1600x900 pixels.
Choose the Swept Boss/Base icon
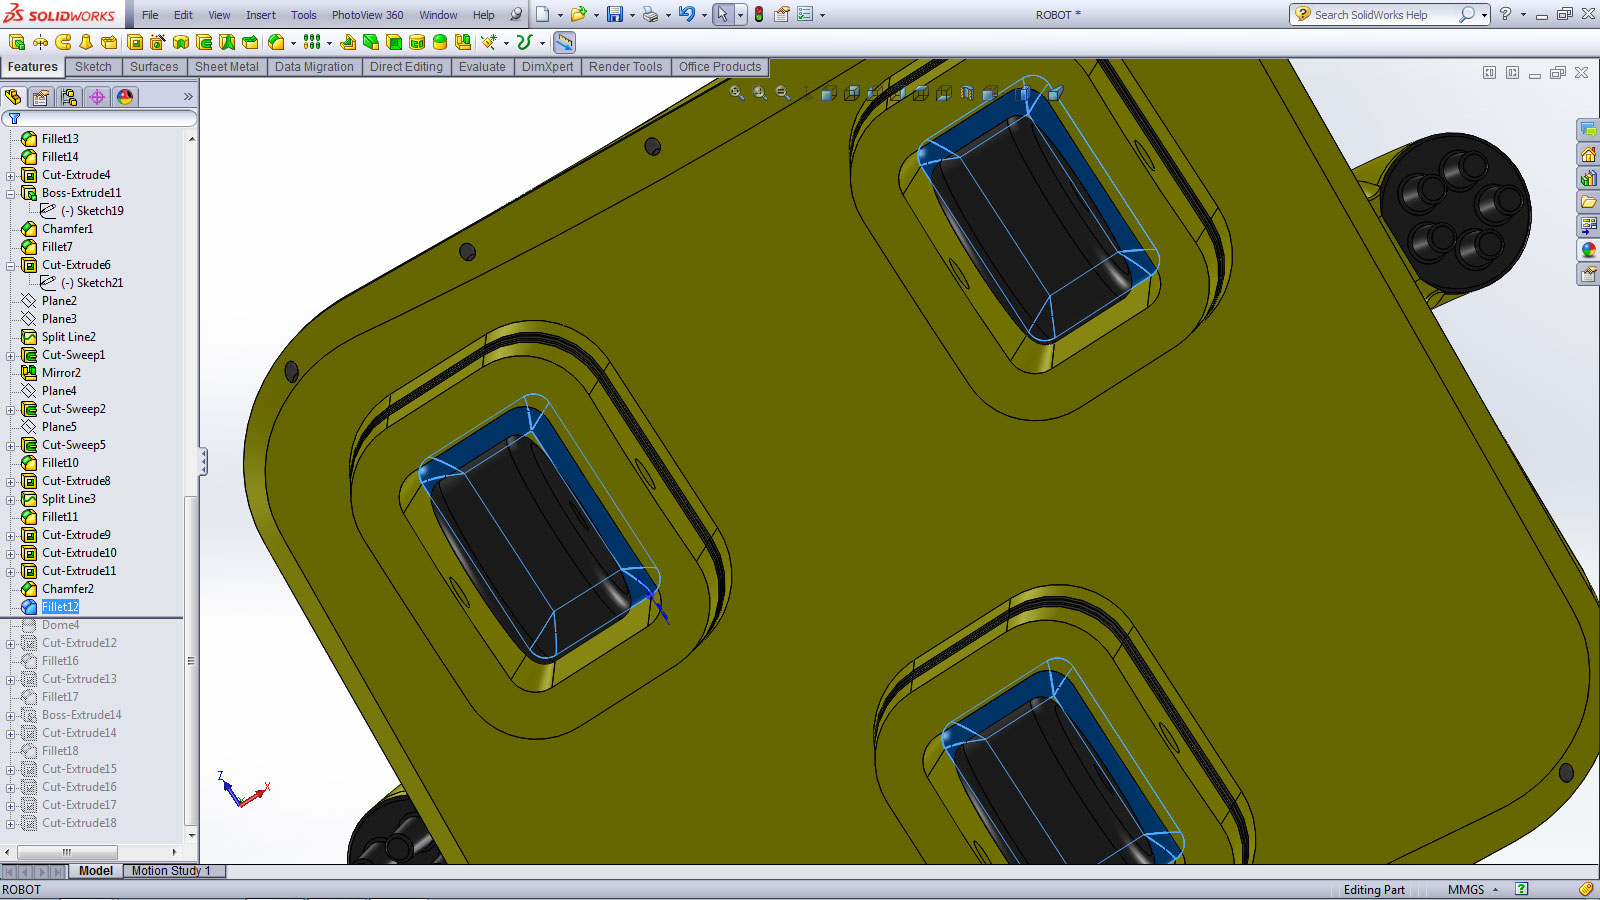click(63, 42)
